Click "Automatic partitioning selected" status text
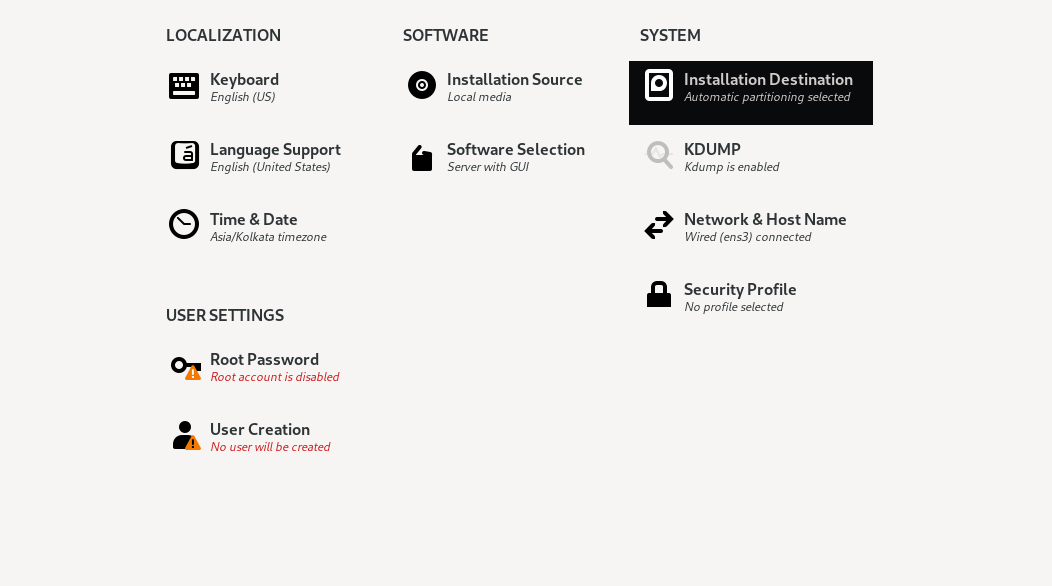The height and width of the screenshot is (586, 1052). point(767,97)
